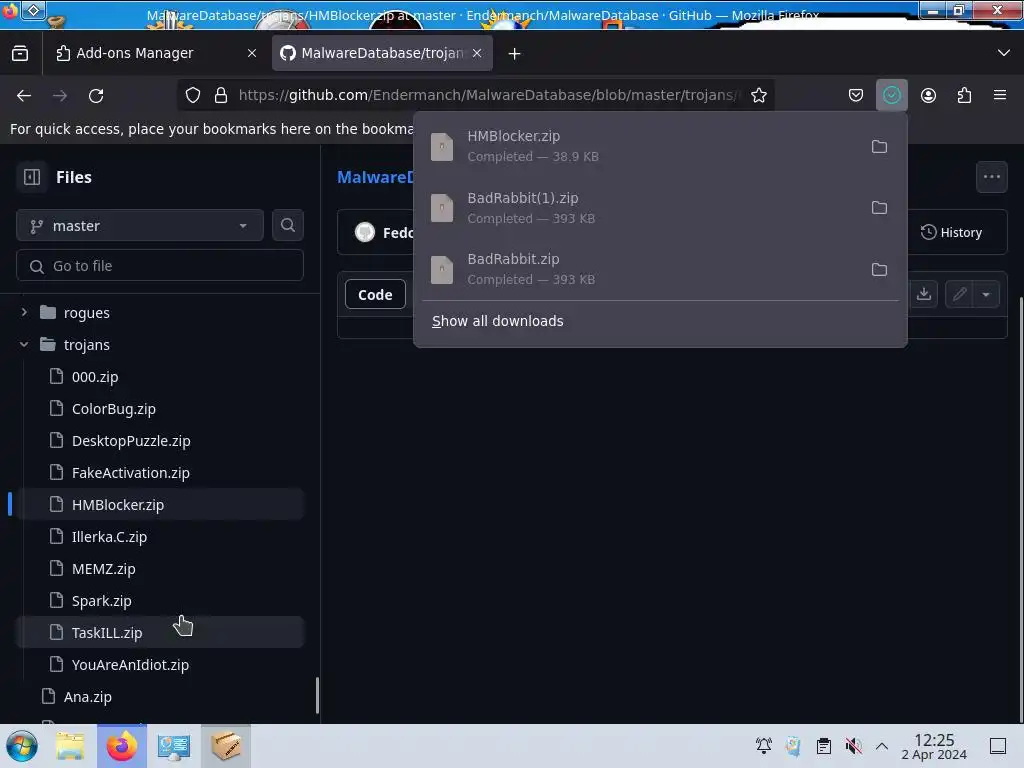Screen dimensions: 1024x768
Task: Open Firefox View in the tab bar
Action: click(x=20, y=53)
